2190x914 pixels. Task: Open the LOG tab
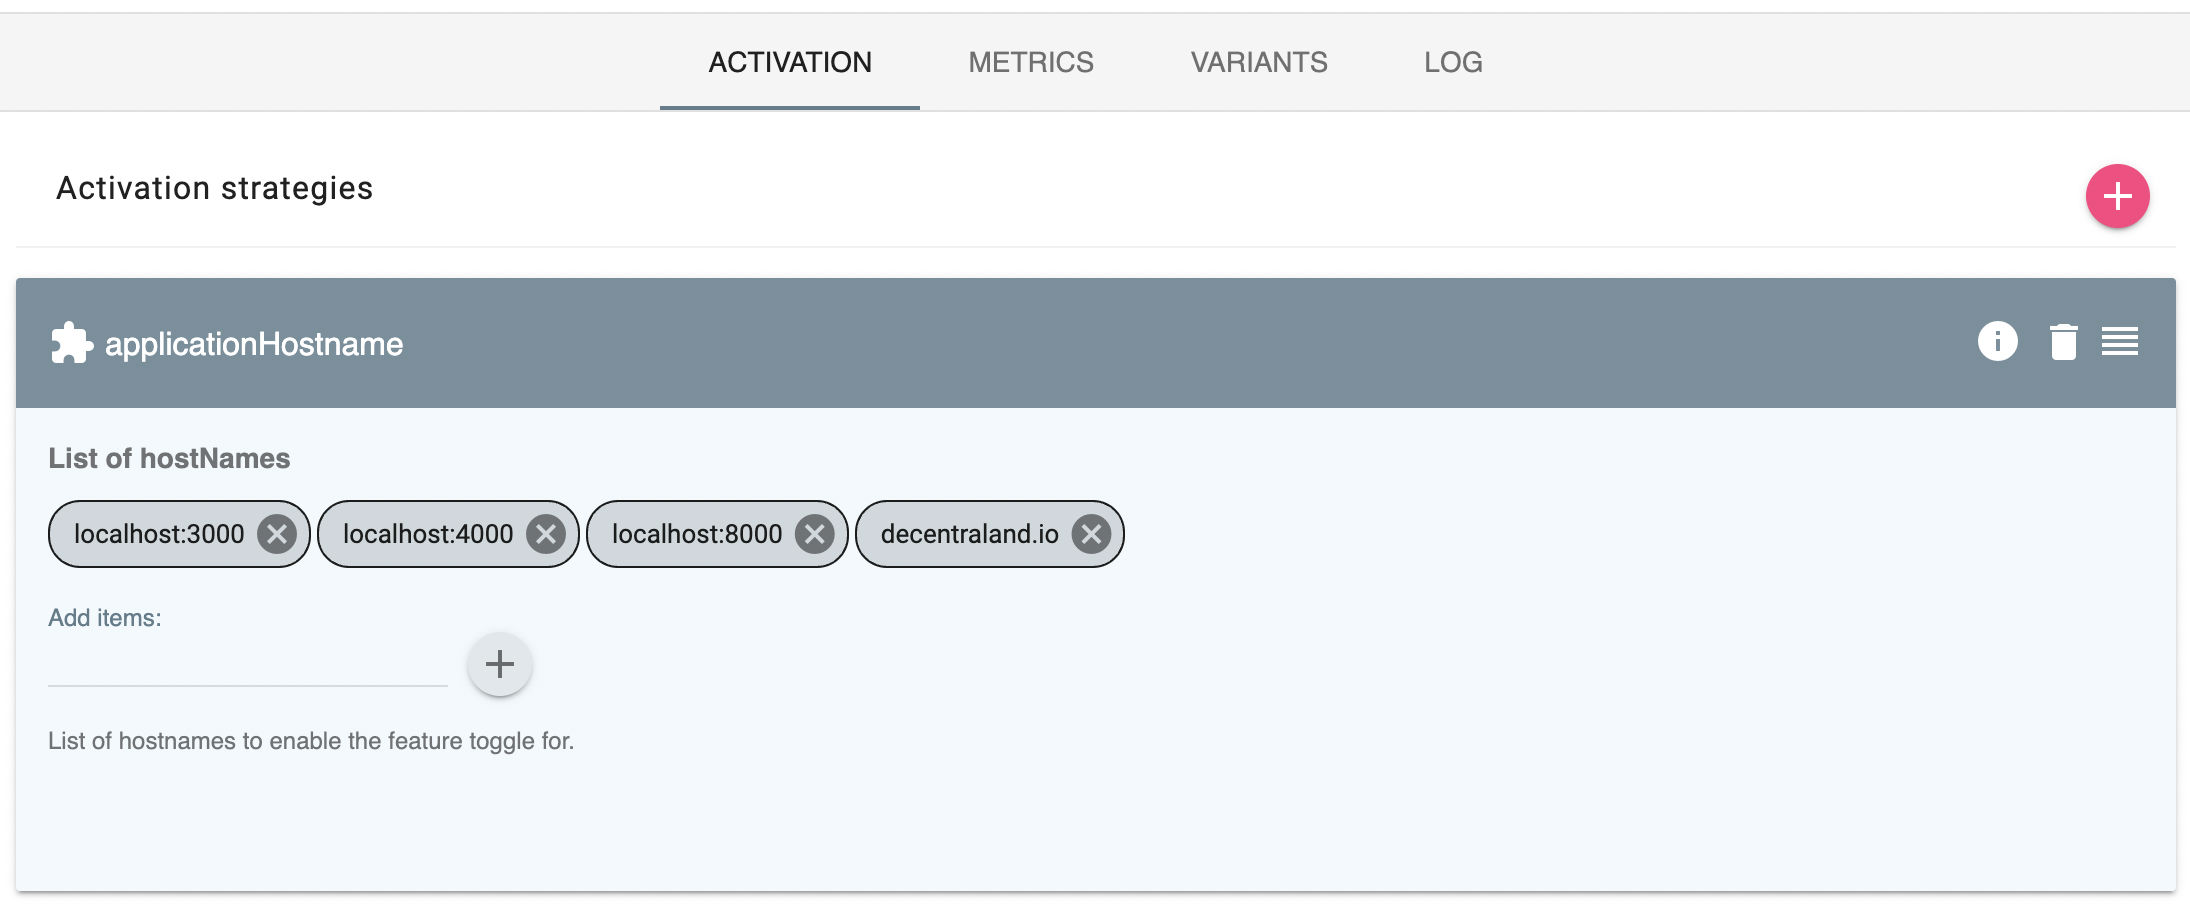tap(1452, 62)
